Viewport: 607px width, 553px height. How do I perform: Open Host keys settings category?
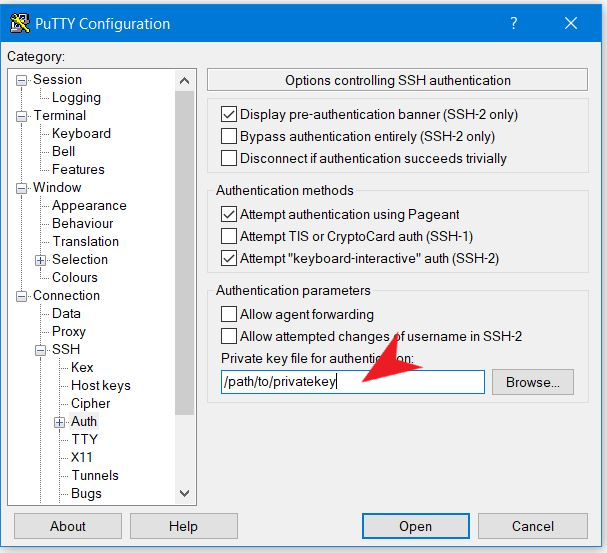pos(101,385)
